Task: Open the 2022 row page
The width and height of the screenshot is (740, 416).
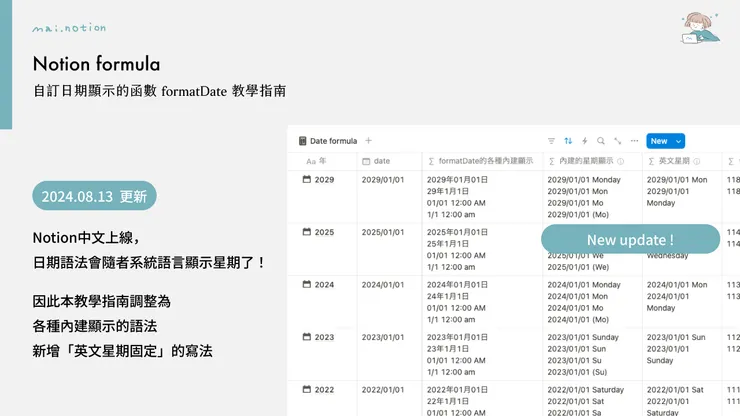Action: 324,390
